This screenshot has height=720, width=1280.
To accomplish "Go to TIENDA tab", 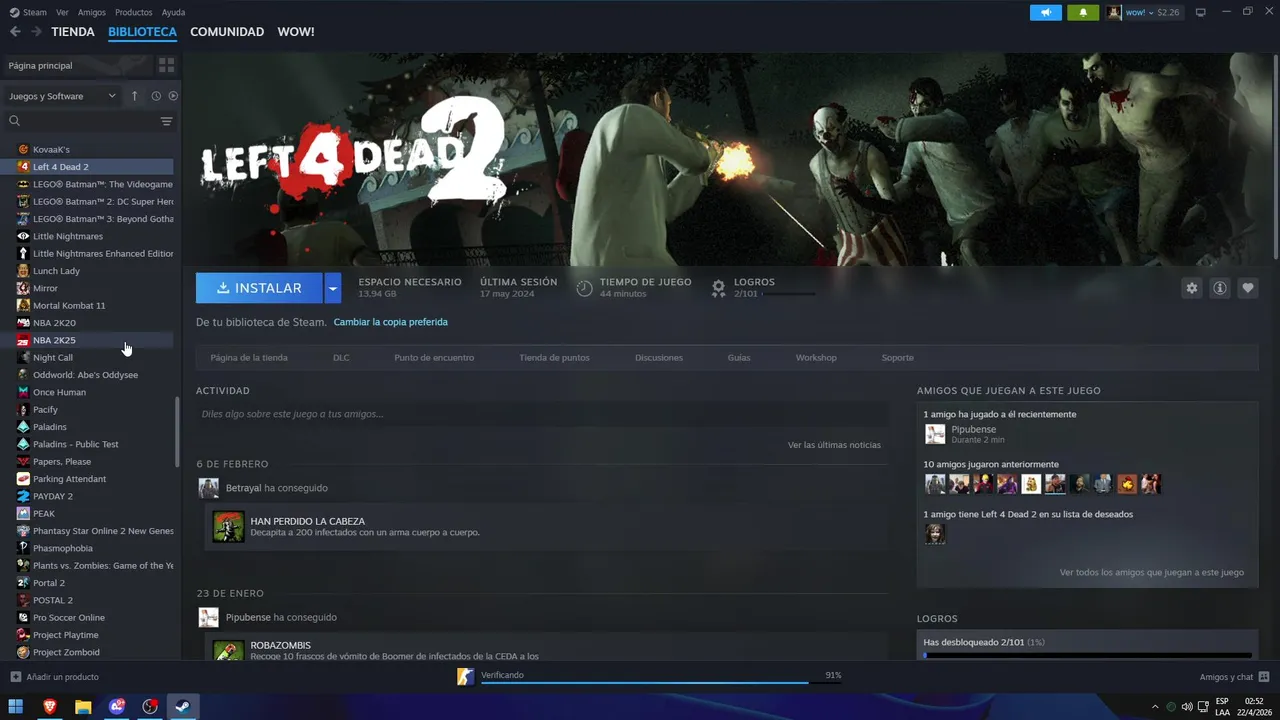I will coord(73,32).
